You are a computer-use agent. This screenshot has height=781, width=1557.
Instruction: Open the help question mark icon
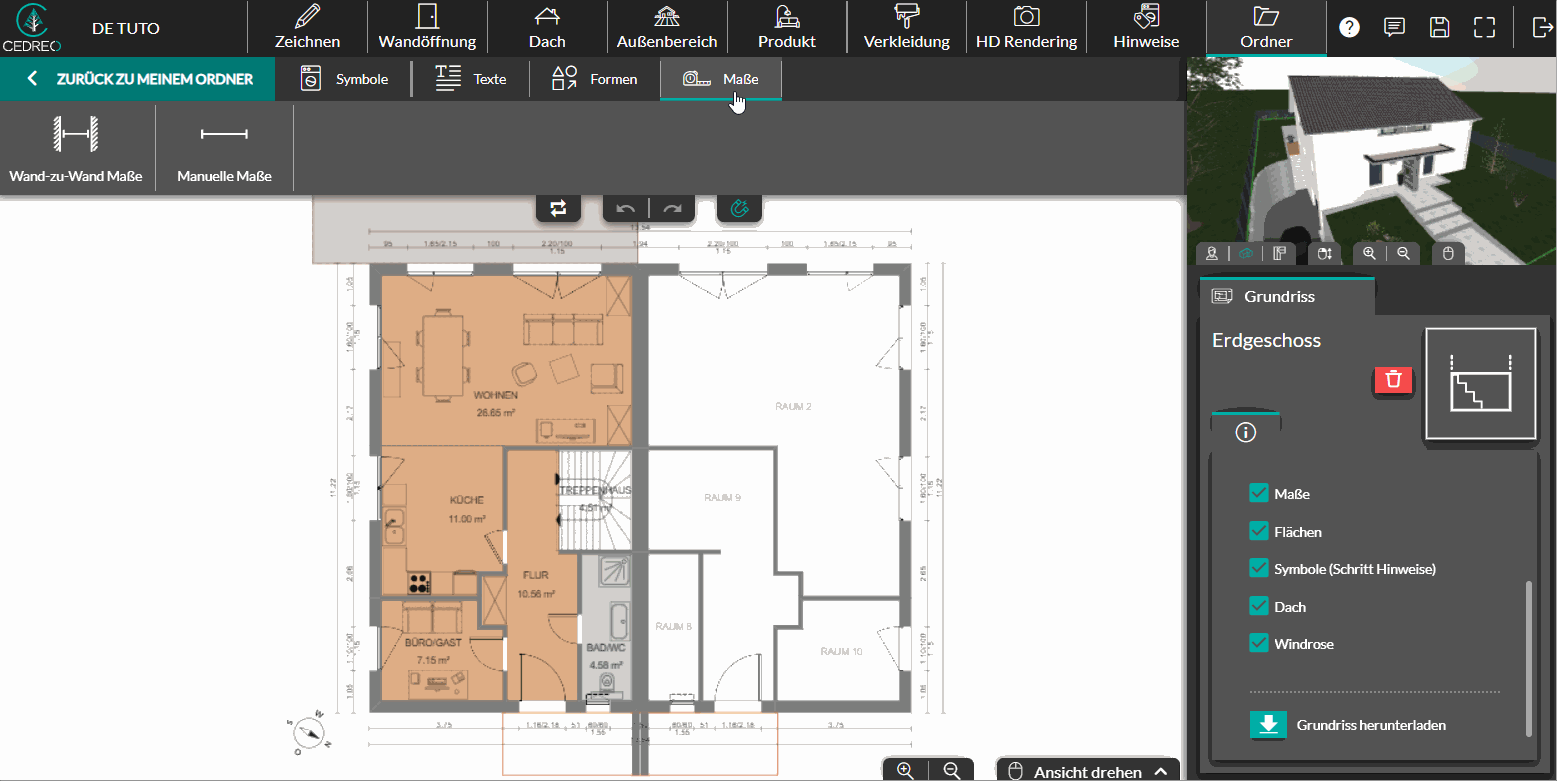click(x=1349, y=28)
